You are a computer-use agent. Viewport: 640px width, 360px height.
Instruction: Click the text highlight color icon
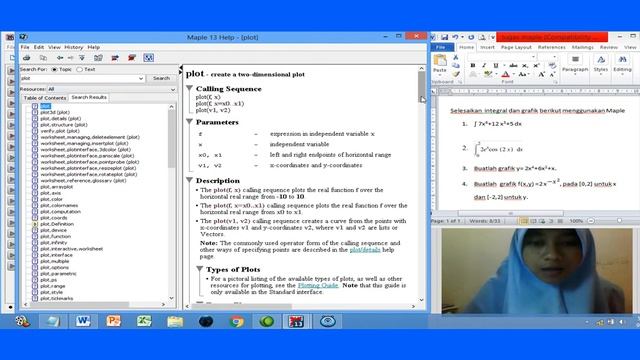[x=487, y=74]
